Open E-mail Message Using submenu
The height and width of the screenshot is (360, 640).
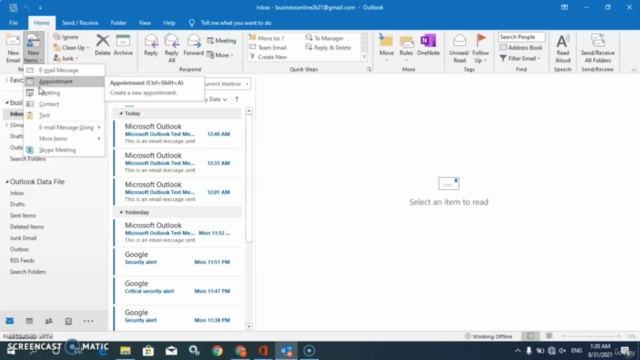[x=64, y=127]
